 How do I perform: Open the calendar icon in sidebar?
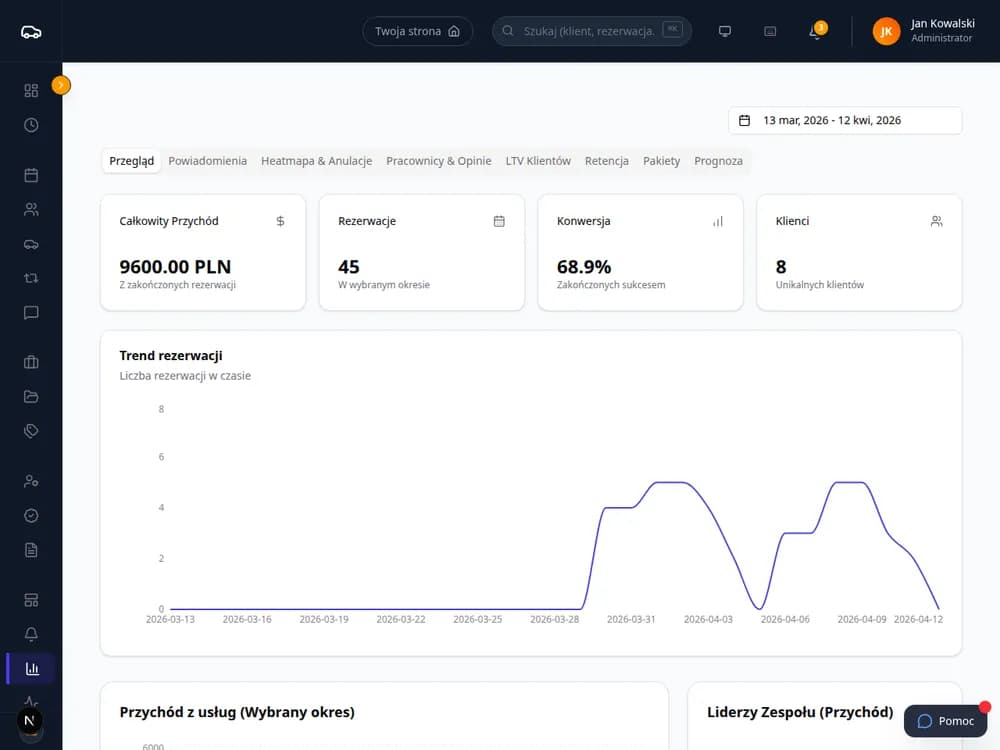31,175
